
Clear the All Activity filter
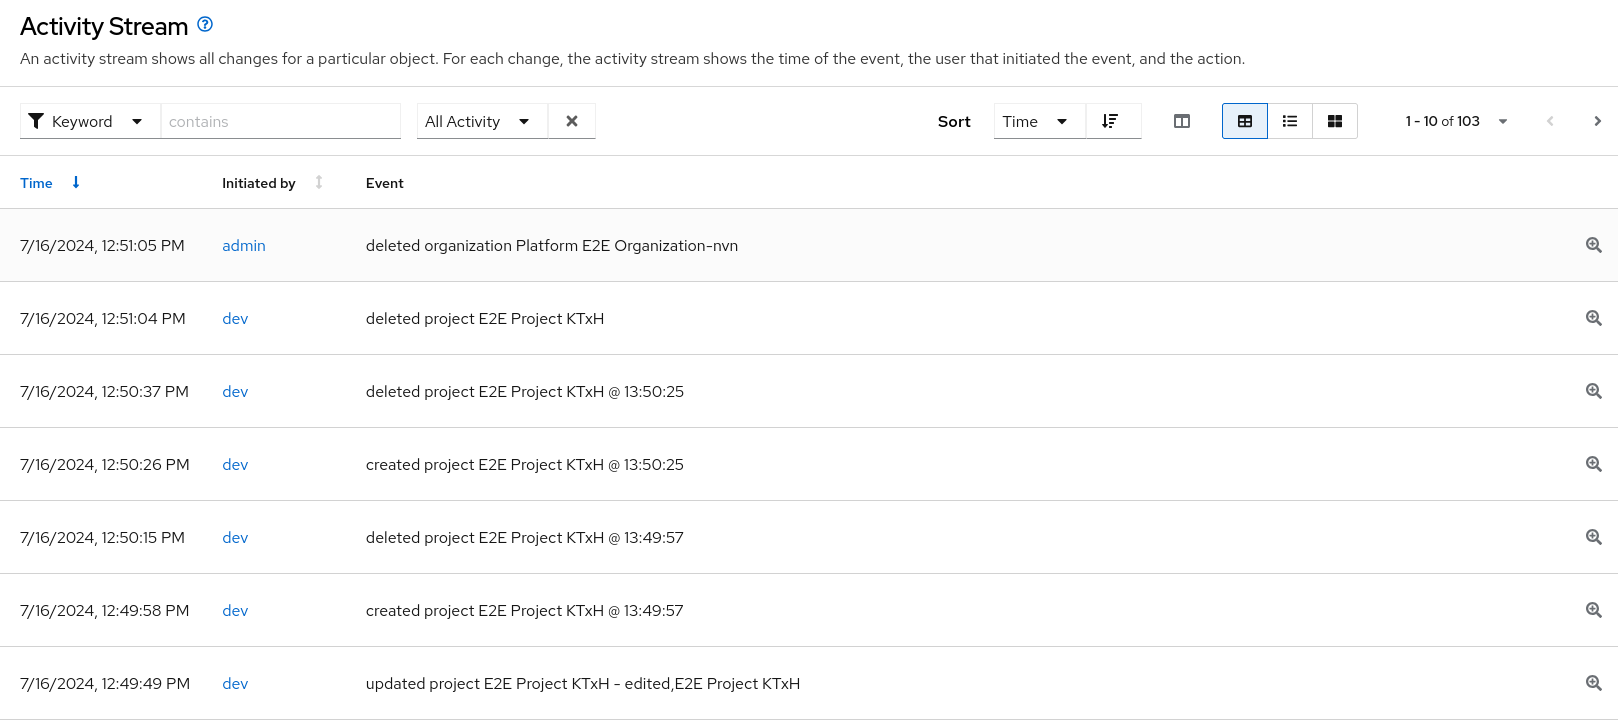572,121
